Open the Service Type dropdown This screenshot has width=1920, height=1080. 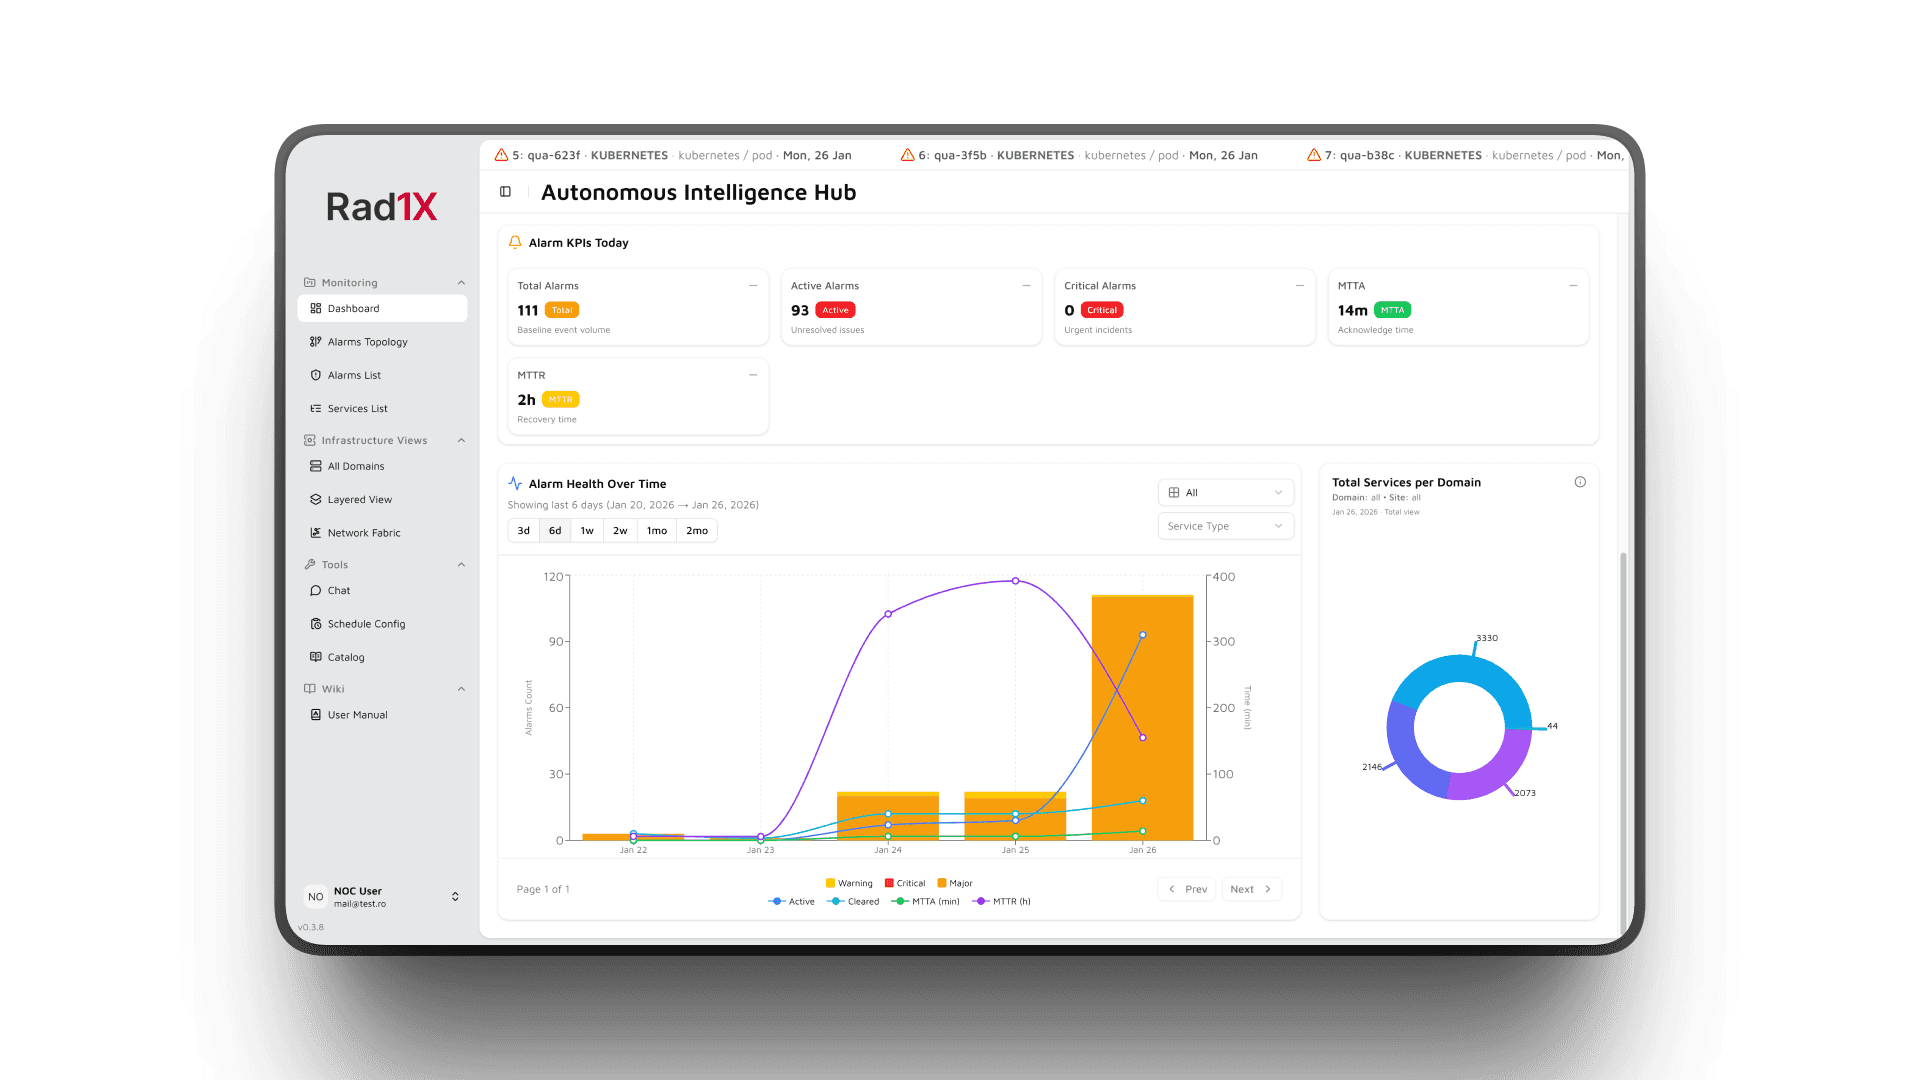pyautogui.click(x=1225, y=526)
